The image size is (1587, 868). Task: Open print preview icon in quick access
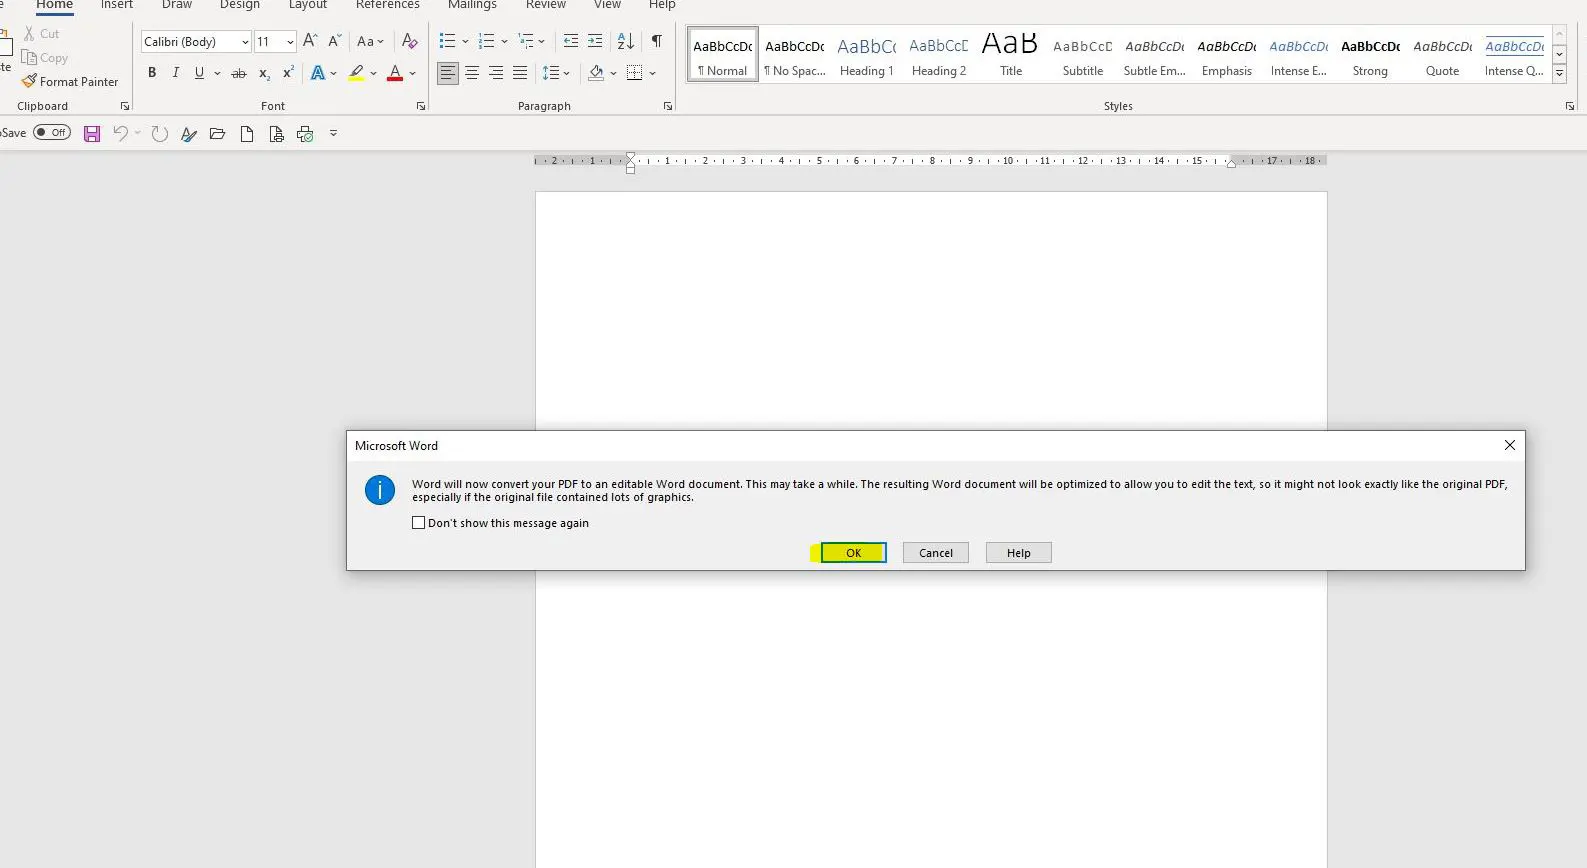[x=276, y=133]
